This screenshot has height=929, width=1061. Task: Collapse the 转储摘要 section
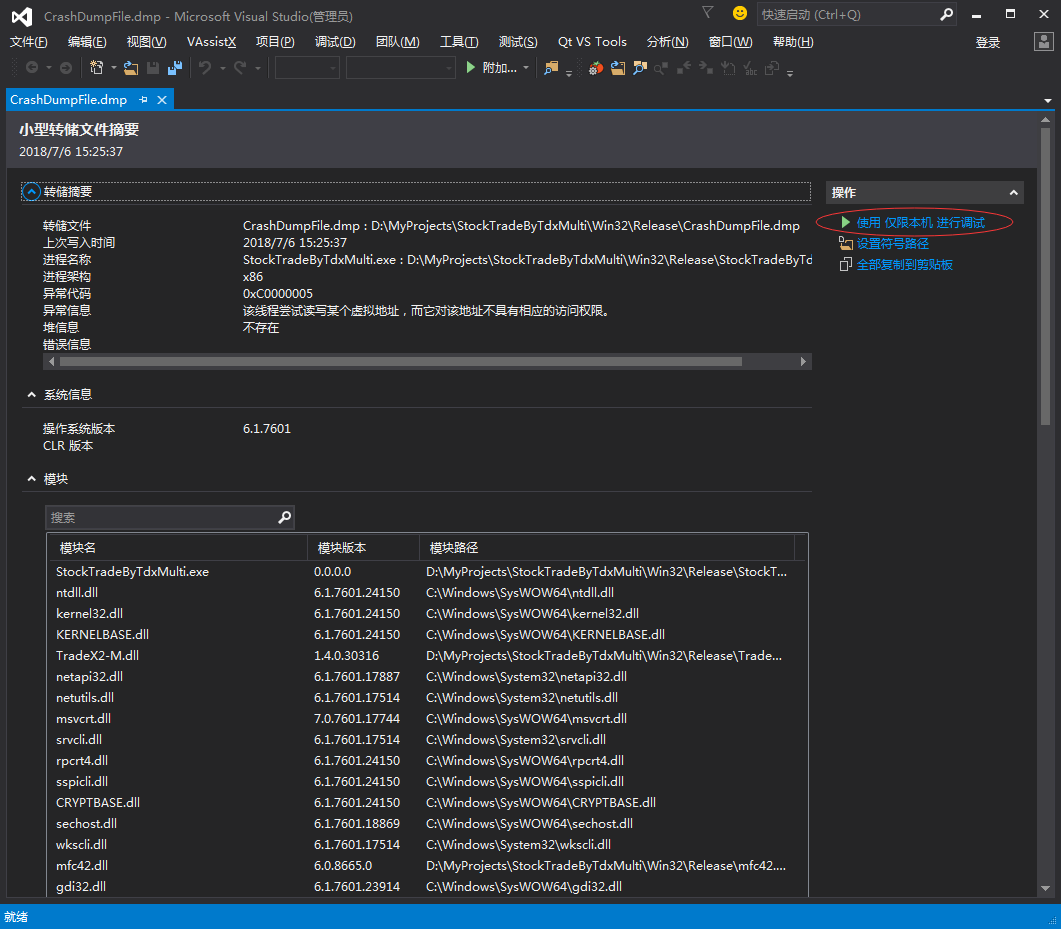[31, 191]
